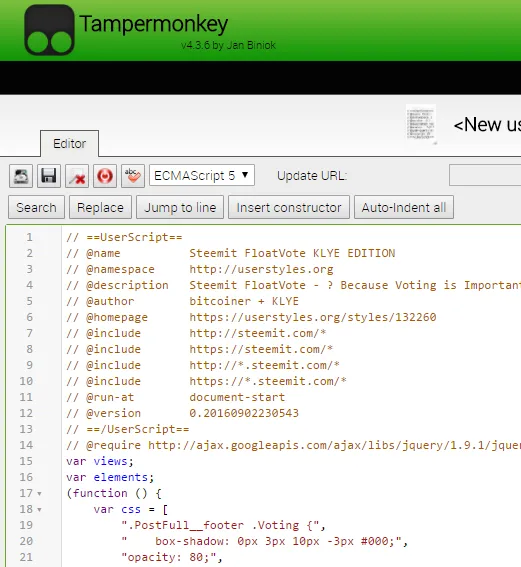Click the "v4.3.6 by Jan Biniok" text
Image resolution: width=521 pixels, height=567 pixels.
point(228,45)
